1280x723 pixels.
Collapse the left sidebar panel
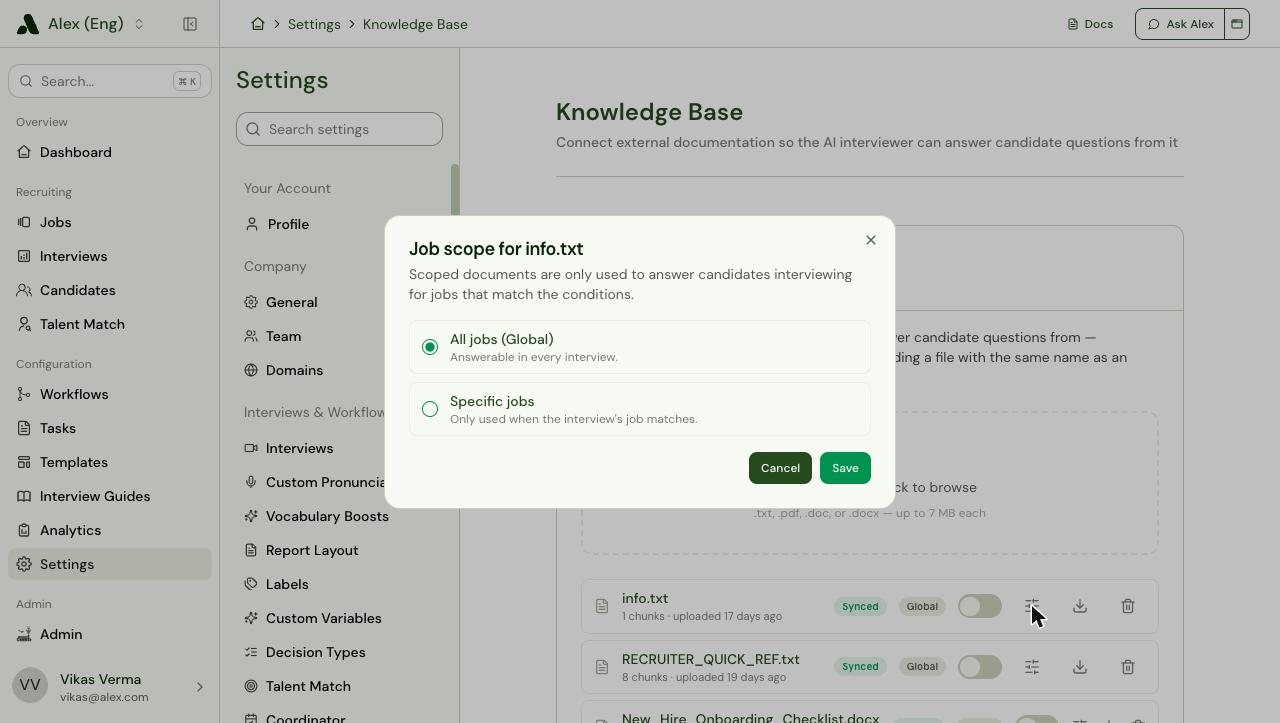coord(190,24)
